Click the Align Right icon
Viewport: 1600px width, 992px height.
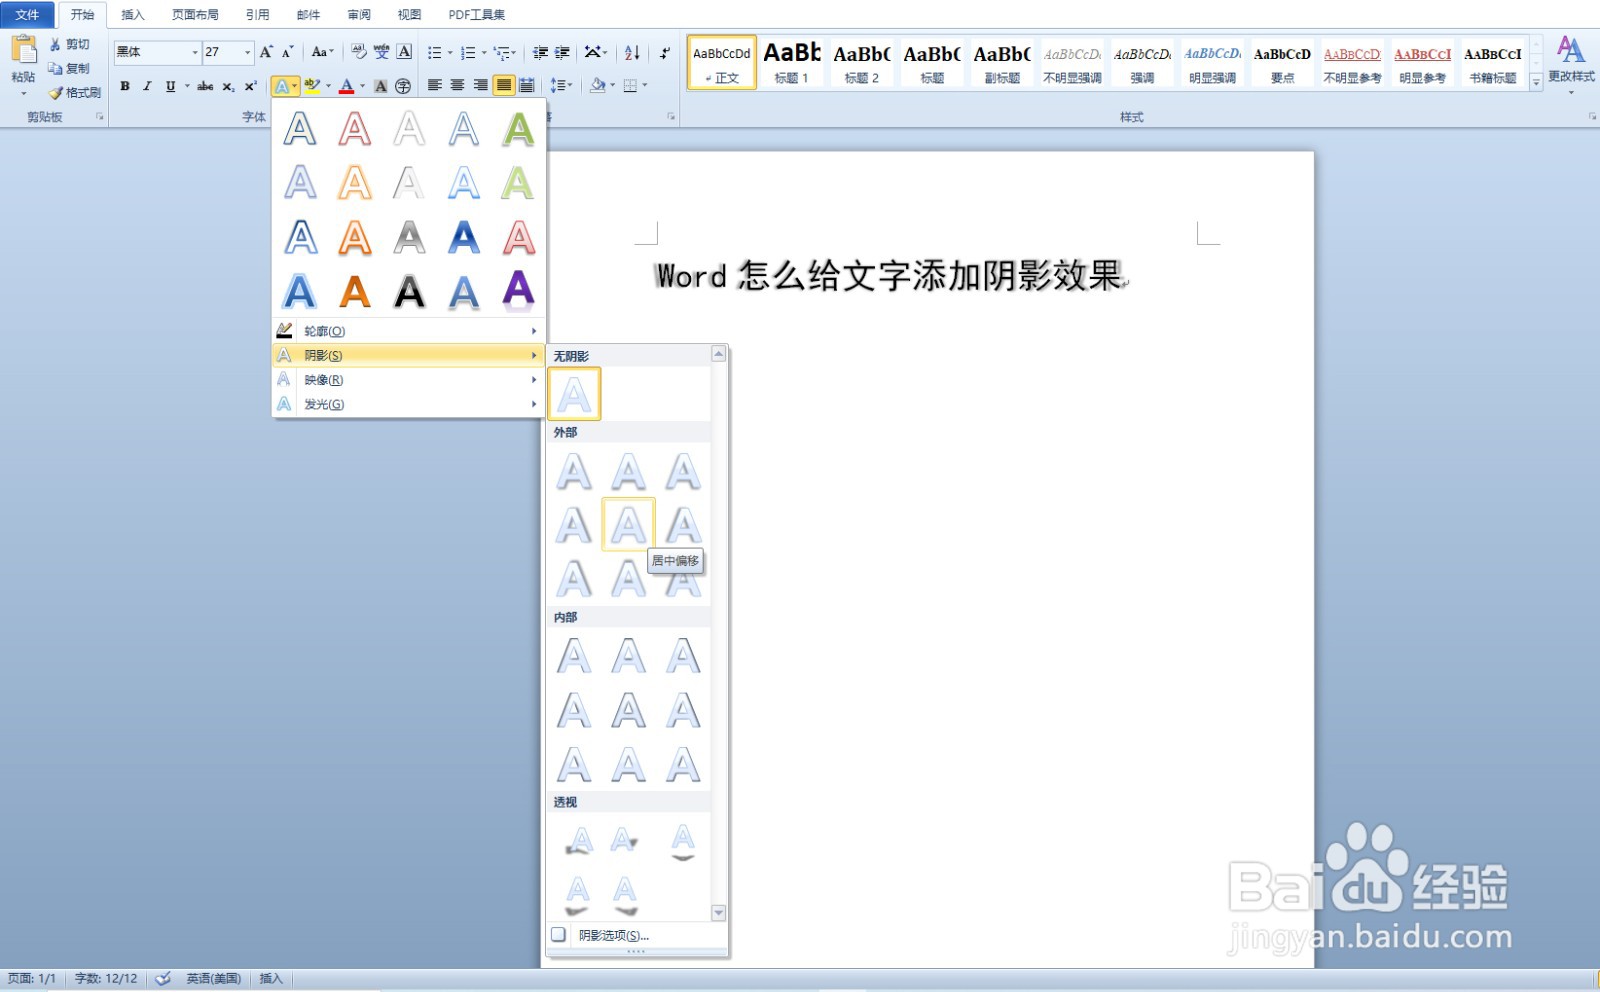480,86
